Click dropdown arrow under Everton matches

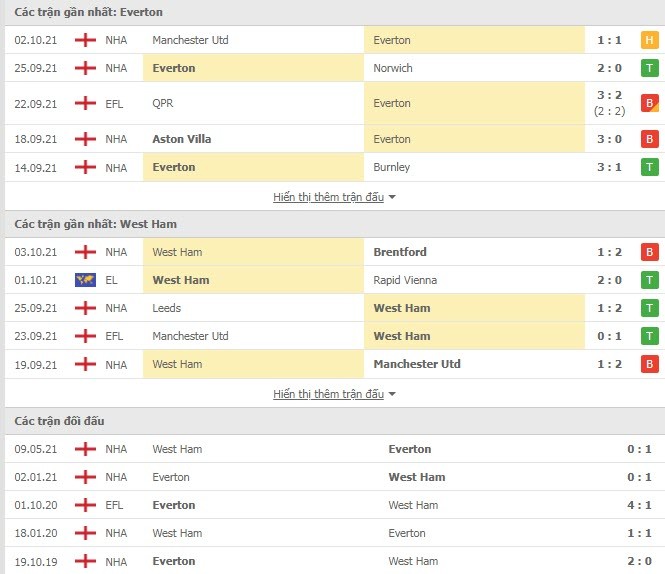392,197
